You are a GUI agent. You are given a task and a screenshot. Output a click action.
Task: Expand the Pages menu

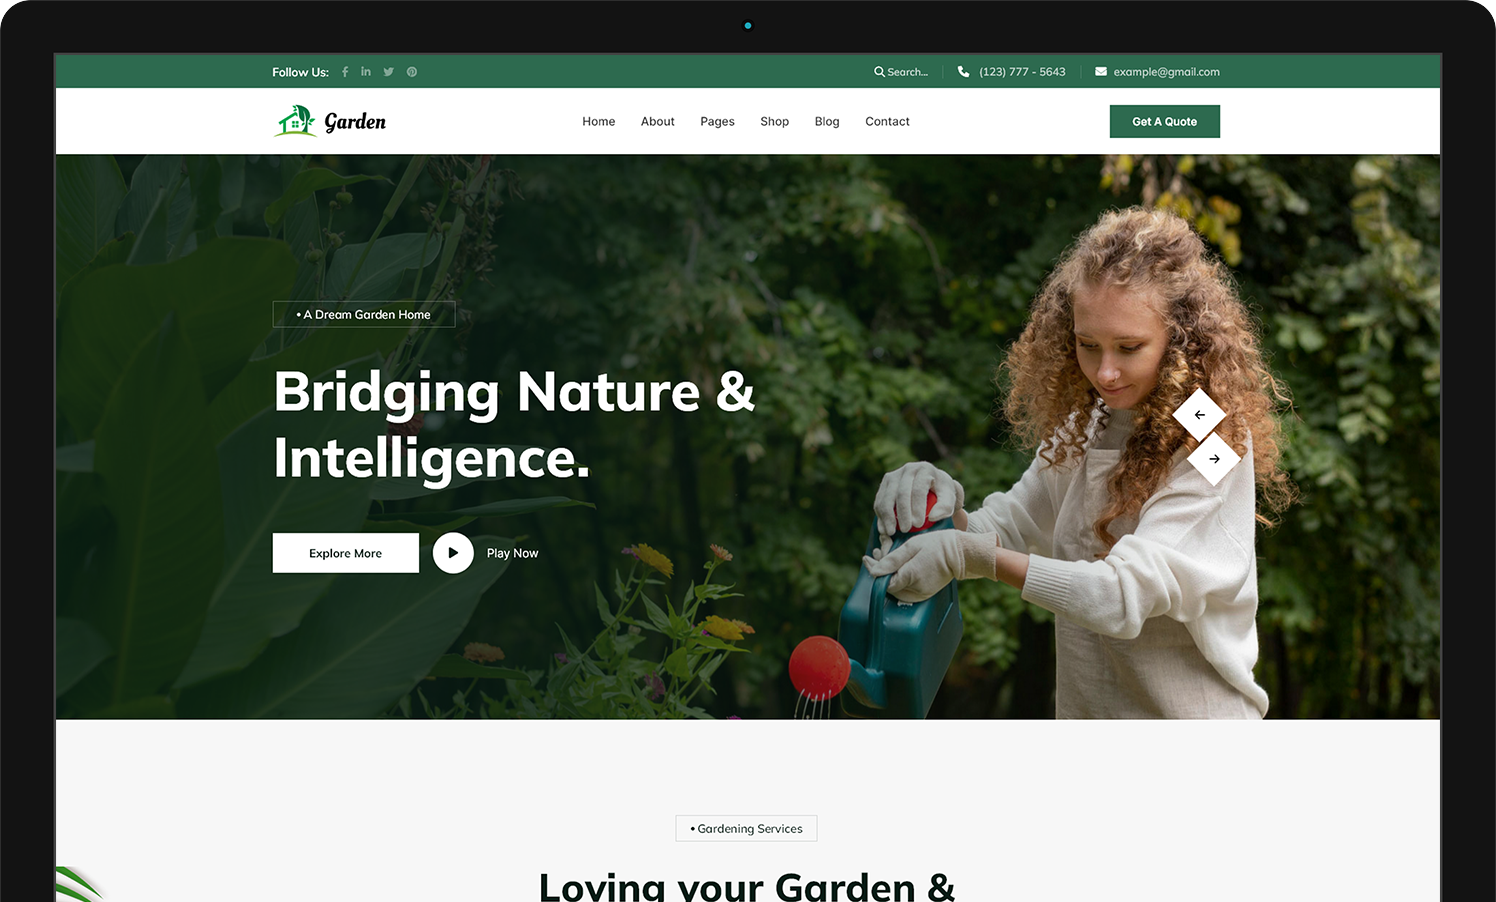coord(717,122)
